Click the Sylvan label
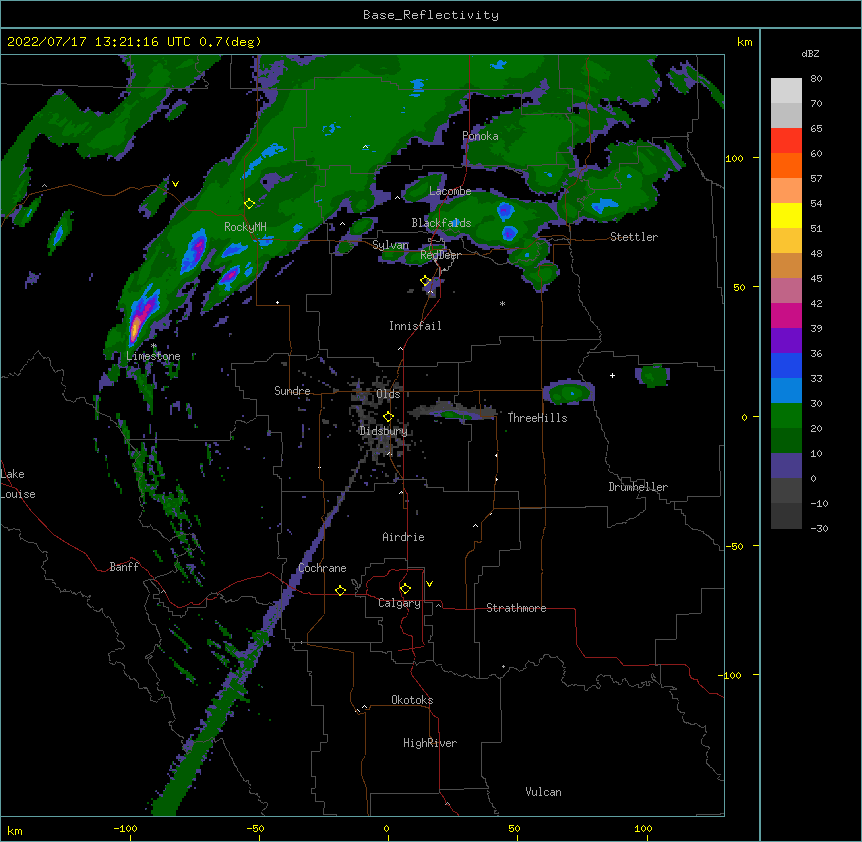 [390, 245]
